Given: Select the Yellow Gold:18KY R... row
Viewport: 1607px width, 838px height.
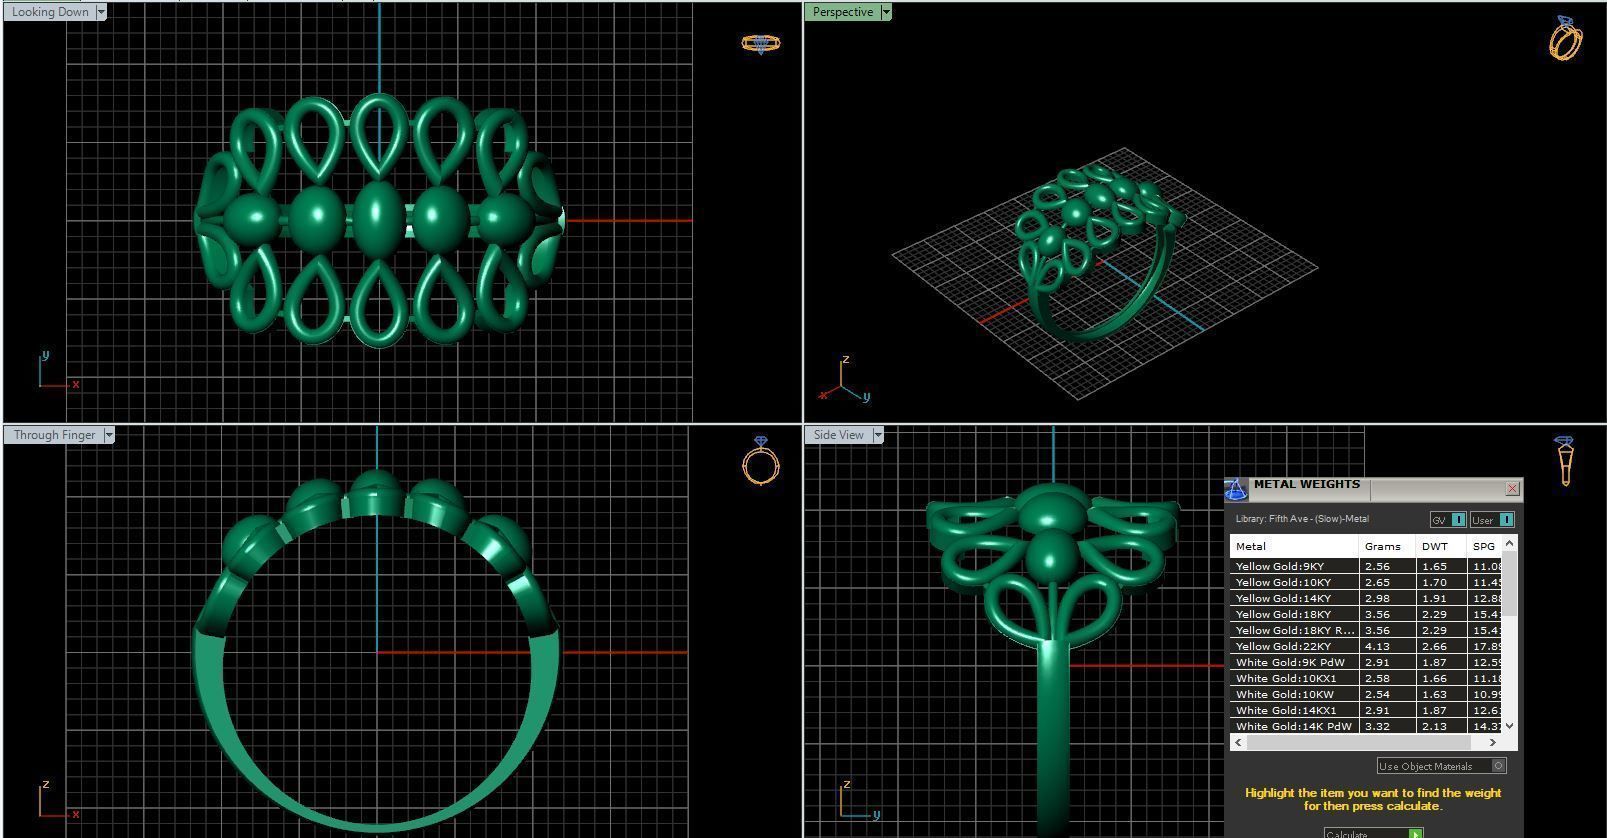Looking at the screenshot, I should click(x=1366, y=630).
